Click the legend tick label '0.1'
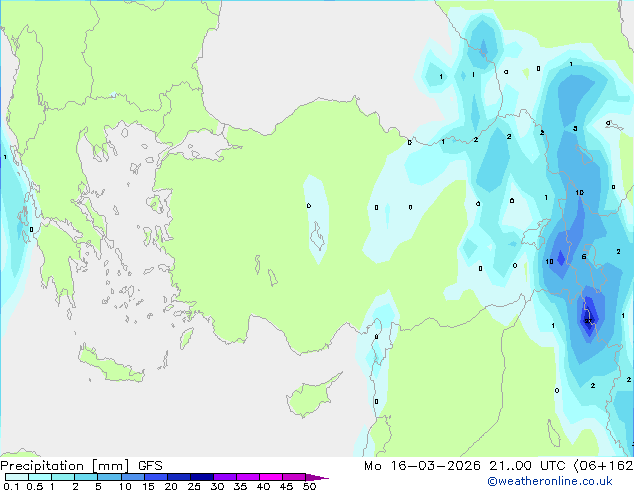The width and height of the screenshot is (634, 490). coord(11,486)
